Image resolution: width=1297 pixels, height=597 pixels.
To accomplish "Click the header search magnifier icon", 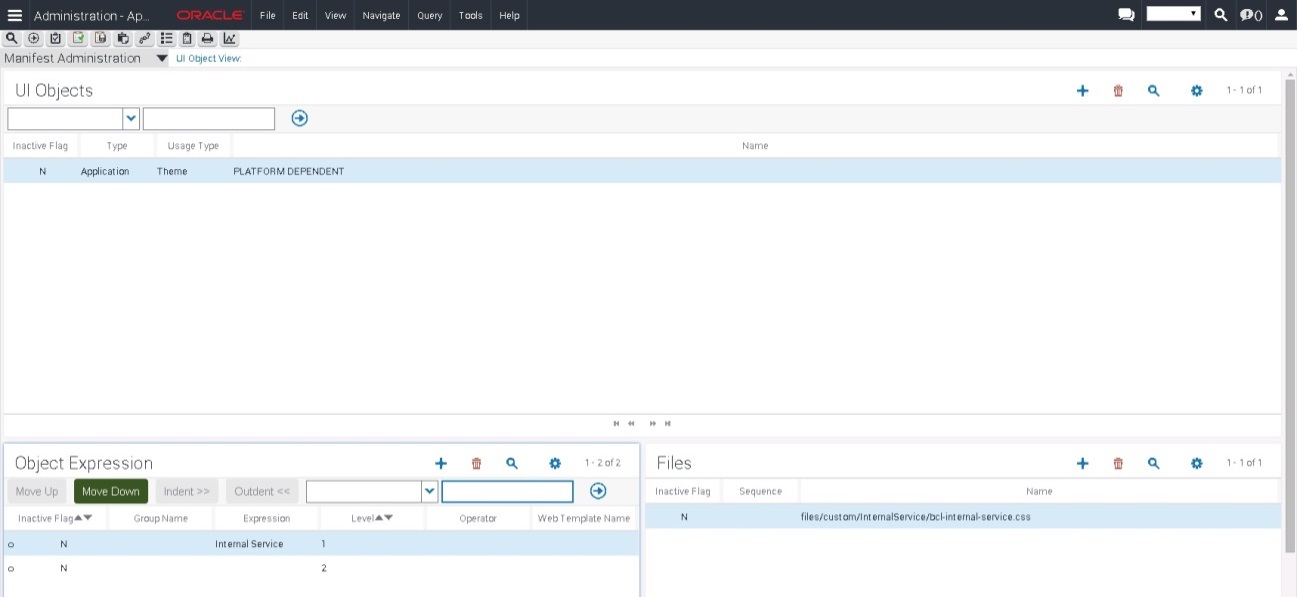I will point(1220,15).
